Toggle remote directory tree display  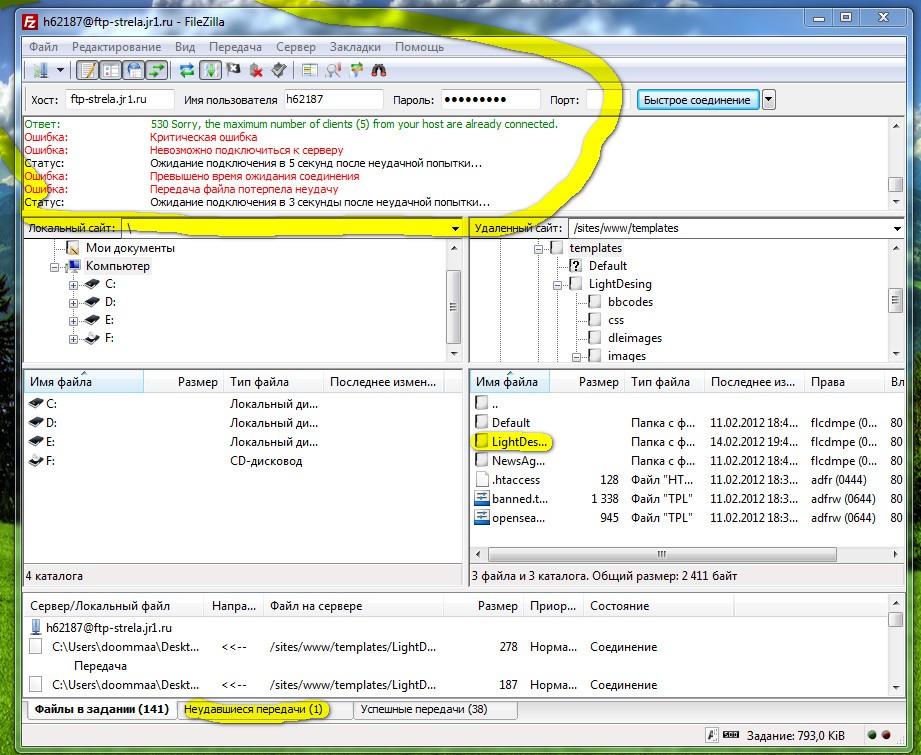tap(134, 71)
